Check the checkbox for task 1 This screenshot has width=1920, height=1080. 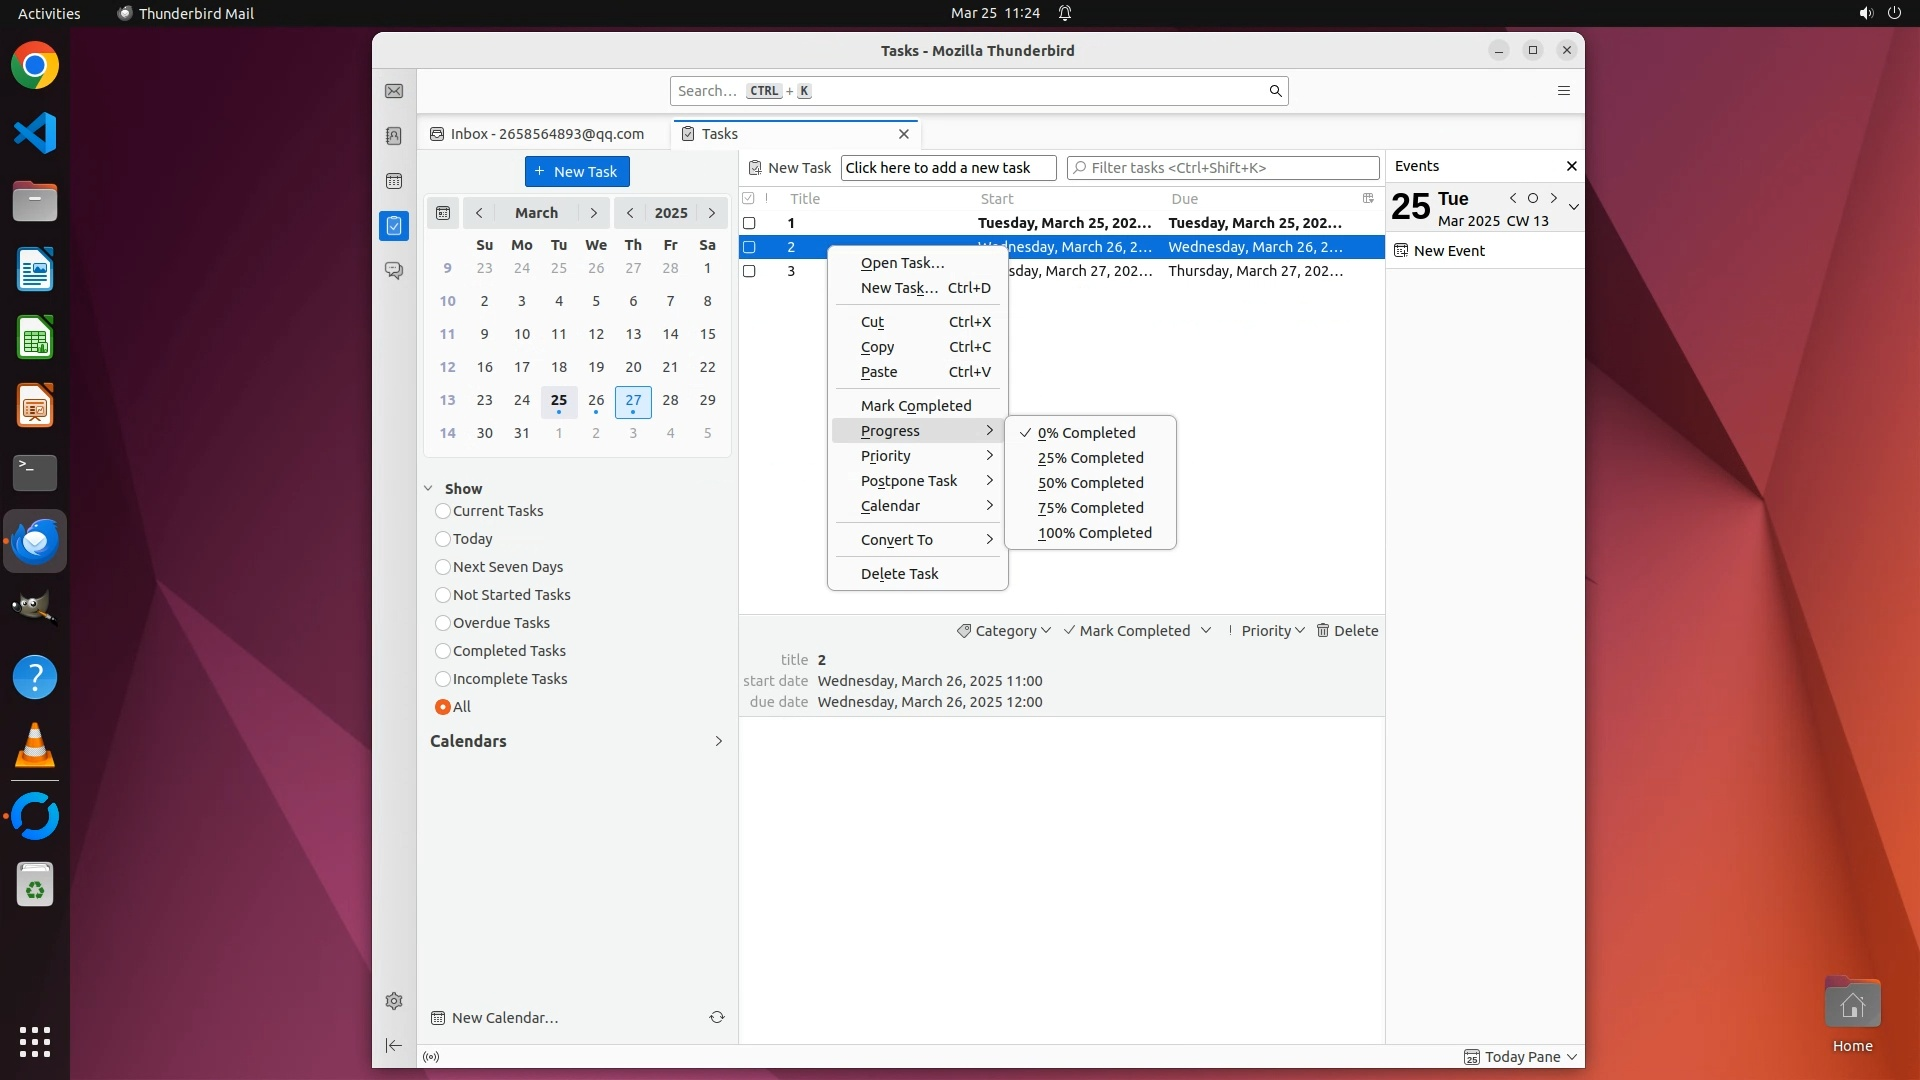749,223
